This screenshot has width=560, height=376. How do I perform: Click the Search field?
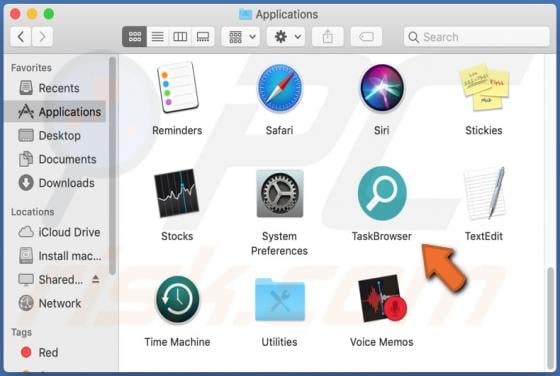coord(476,37)
